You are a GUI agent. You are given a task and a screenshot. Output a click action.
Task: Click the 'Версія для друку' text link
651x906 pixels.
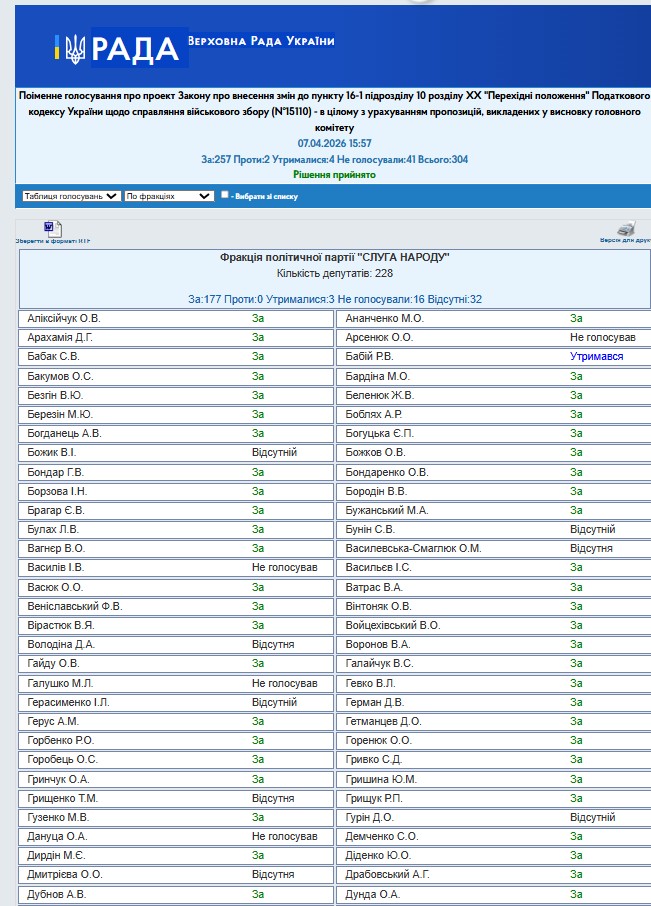625,240
